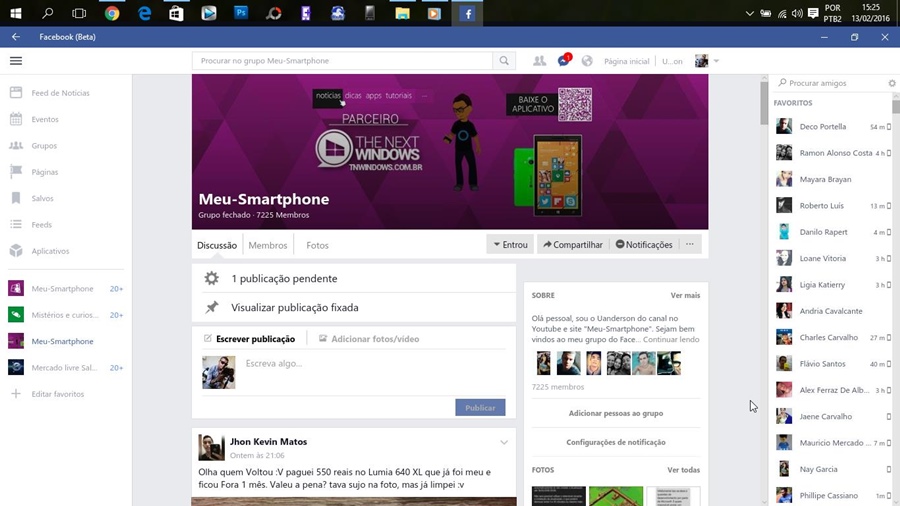Click the Publicar button
Screen dimensions: 900x506
pyautogui.click(x=480, y=407)
